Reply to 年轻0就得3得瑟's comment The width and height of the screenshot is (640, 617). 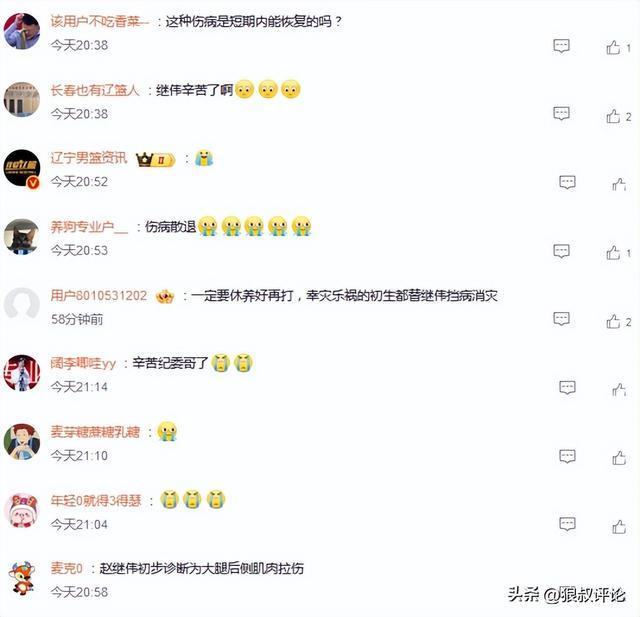(x=567, y=524)
